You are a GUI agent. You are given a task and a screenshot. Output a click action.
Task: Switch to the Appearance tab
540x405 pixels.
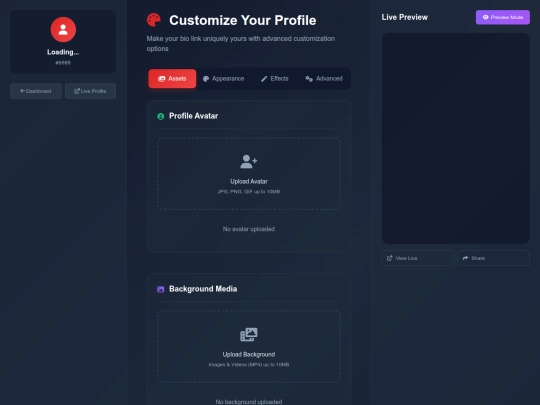pos(224,79)
